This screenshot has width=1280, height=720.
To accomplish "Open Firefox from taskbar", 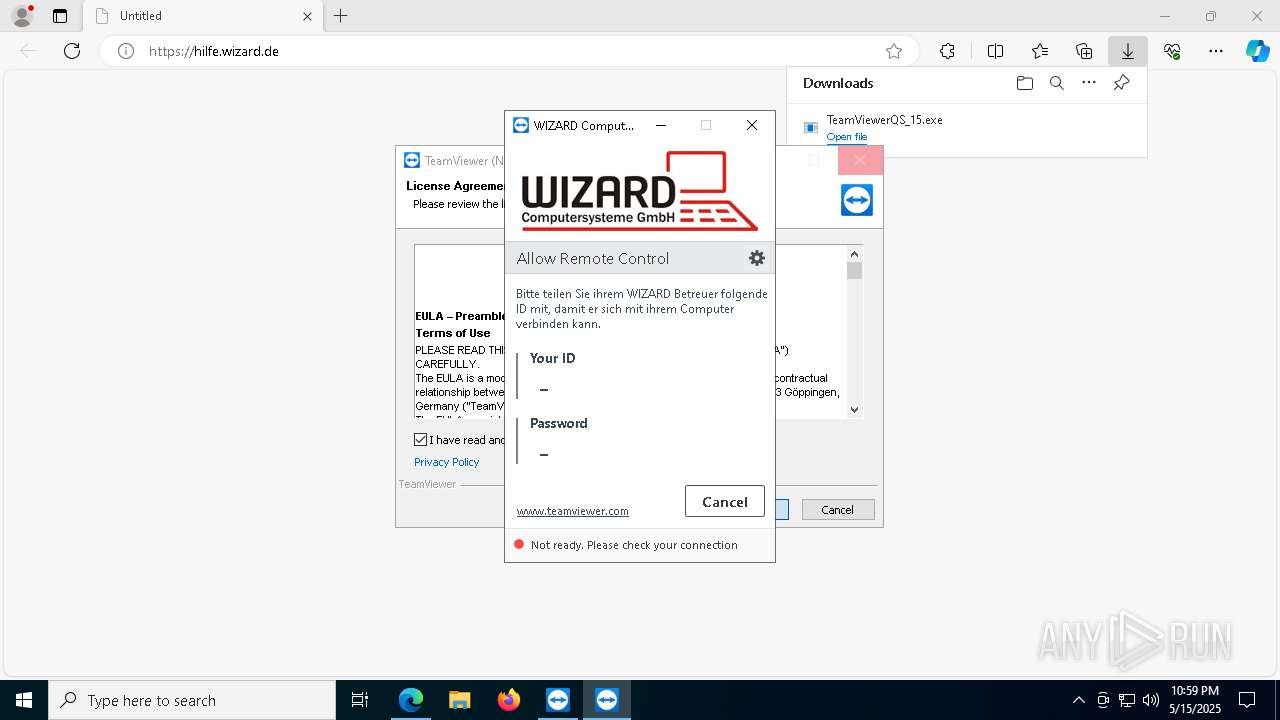I will coord(509,700).
